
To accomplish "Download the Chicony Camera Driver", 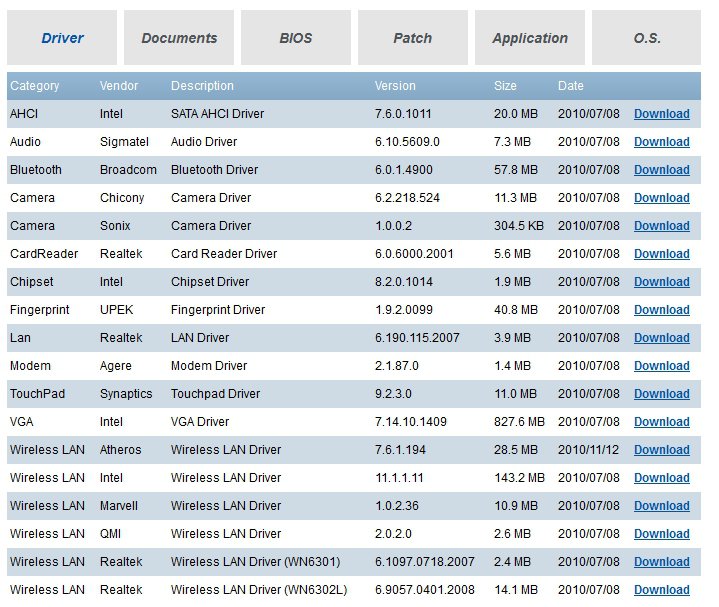I will pos(662,198).
